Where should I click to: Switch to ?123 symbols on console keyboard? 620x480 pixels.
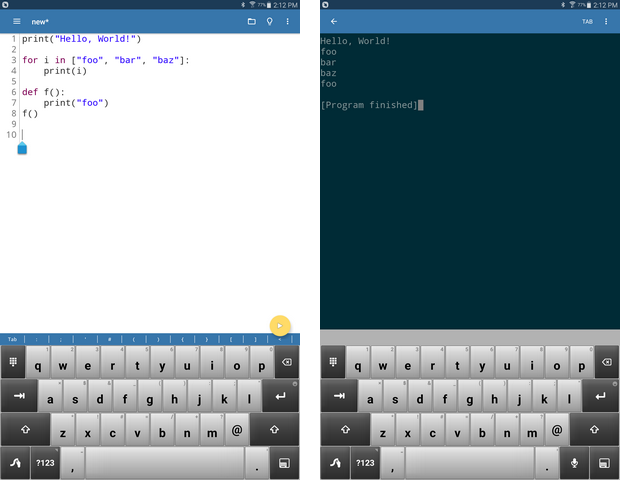pyautogui.click(x=365, y=463)
